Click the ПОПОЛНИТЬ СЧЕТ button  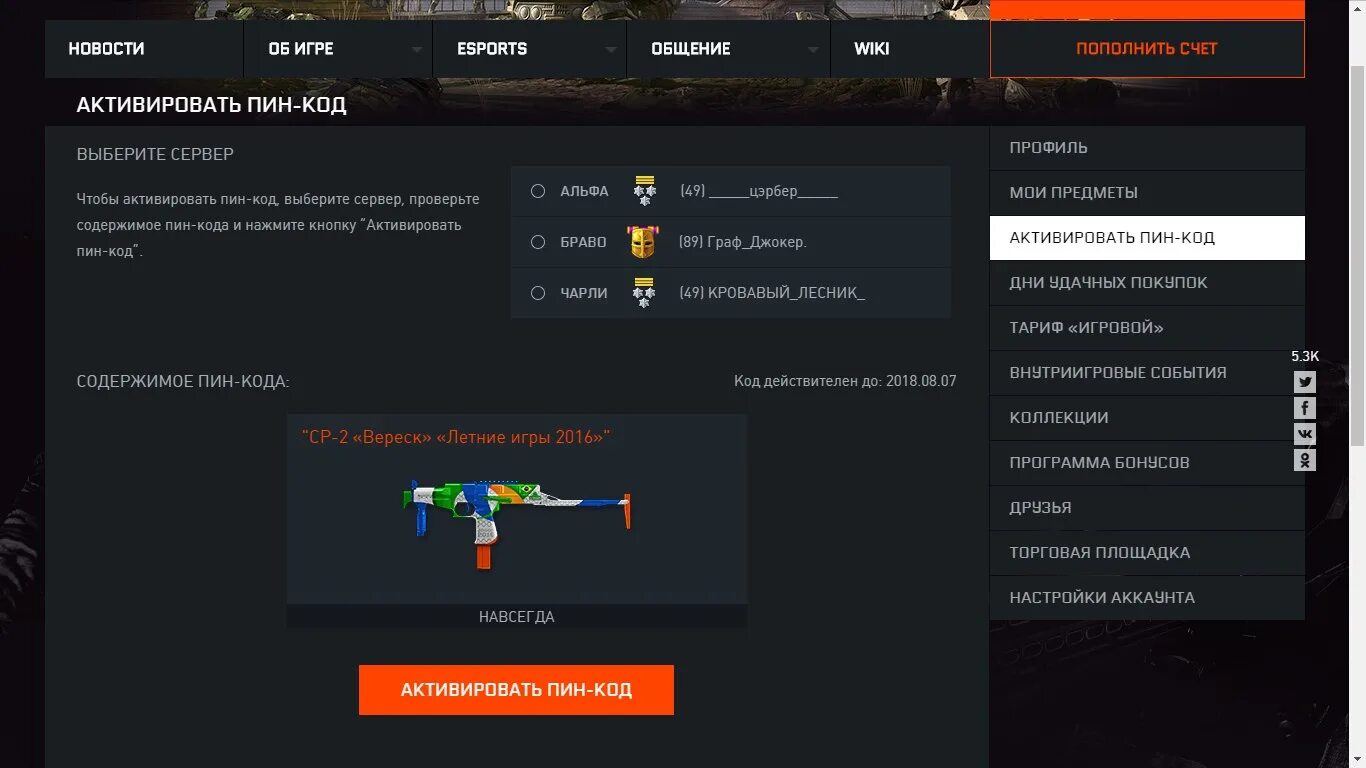coord(1147,49)
